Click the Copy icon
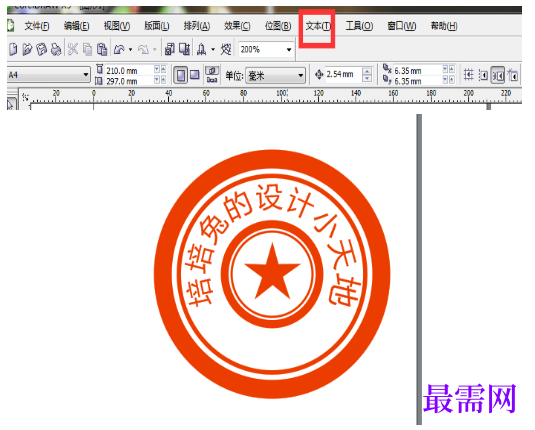535x430 pixels. (x=88, y=49)
